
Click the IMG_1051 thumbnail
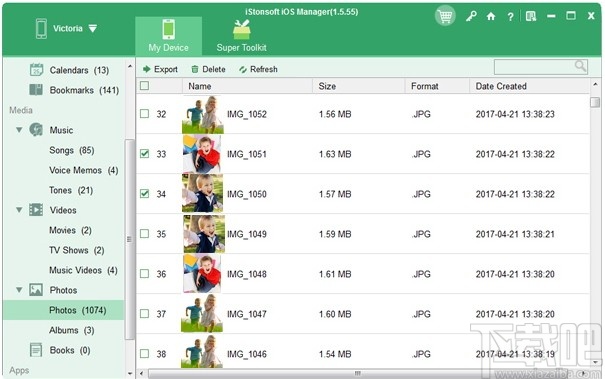[x=203, y=154]
